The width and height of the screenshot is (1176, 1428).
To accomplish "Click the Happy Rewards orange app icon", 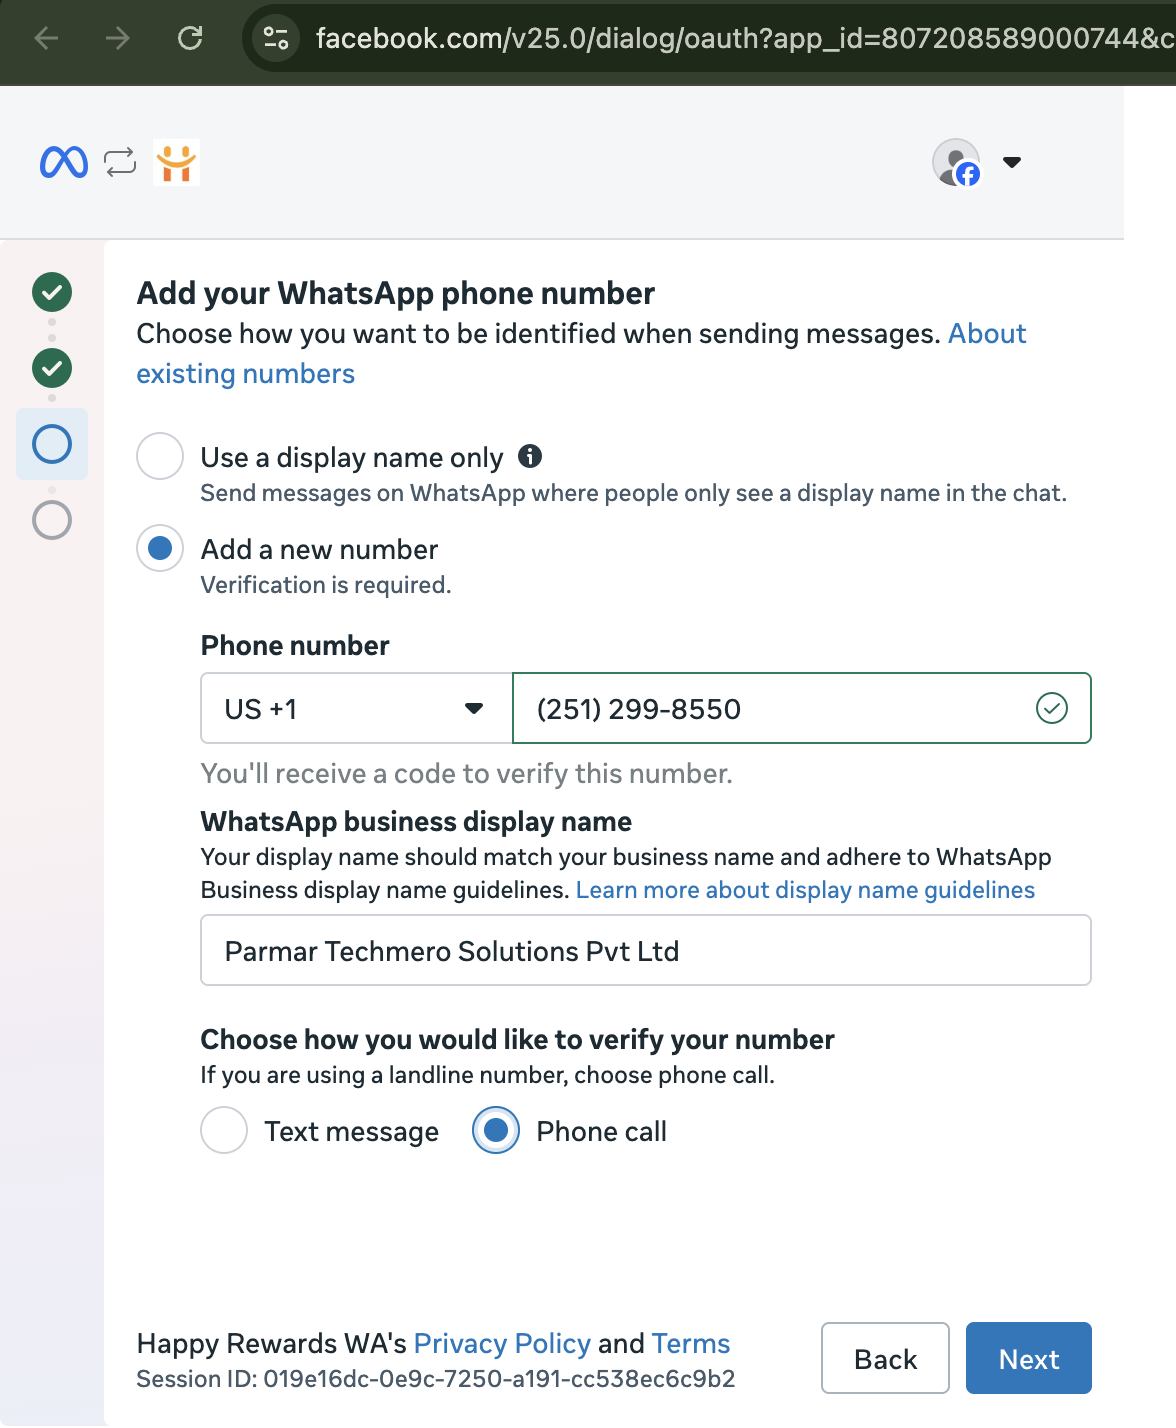I will [x=176, y=162].
